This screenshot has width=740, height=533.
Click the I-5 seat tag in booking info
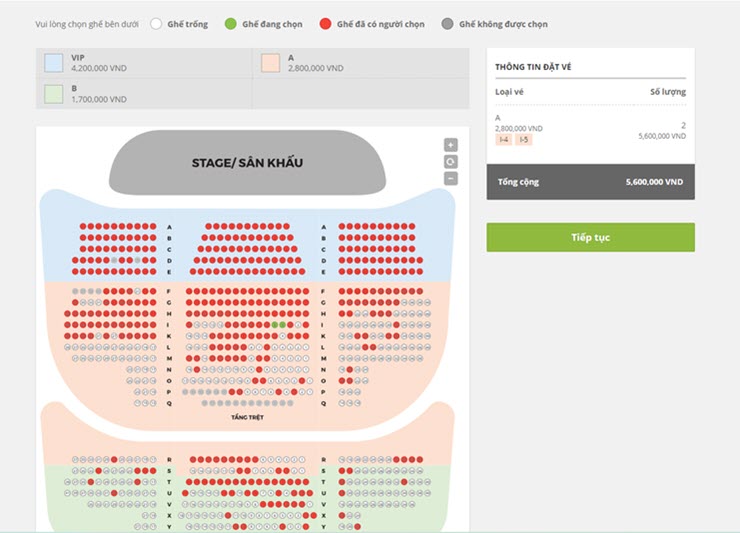[x=523, y=140]
